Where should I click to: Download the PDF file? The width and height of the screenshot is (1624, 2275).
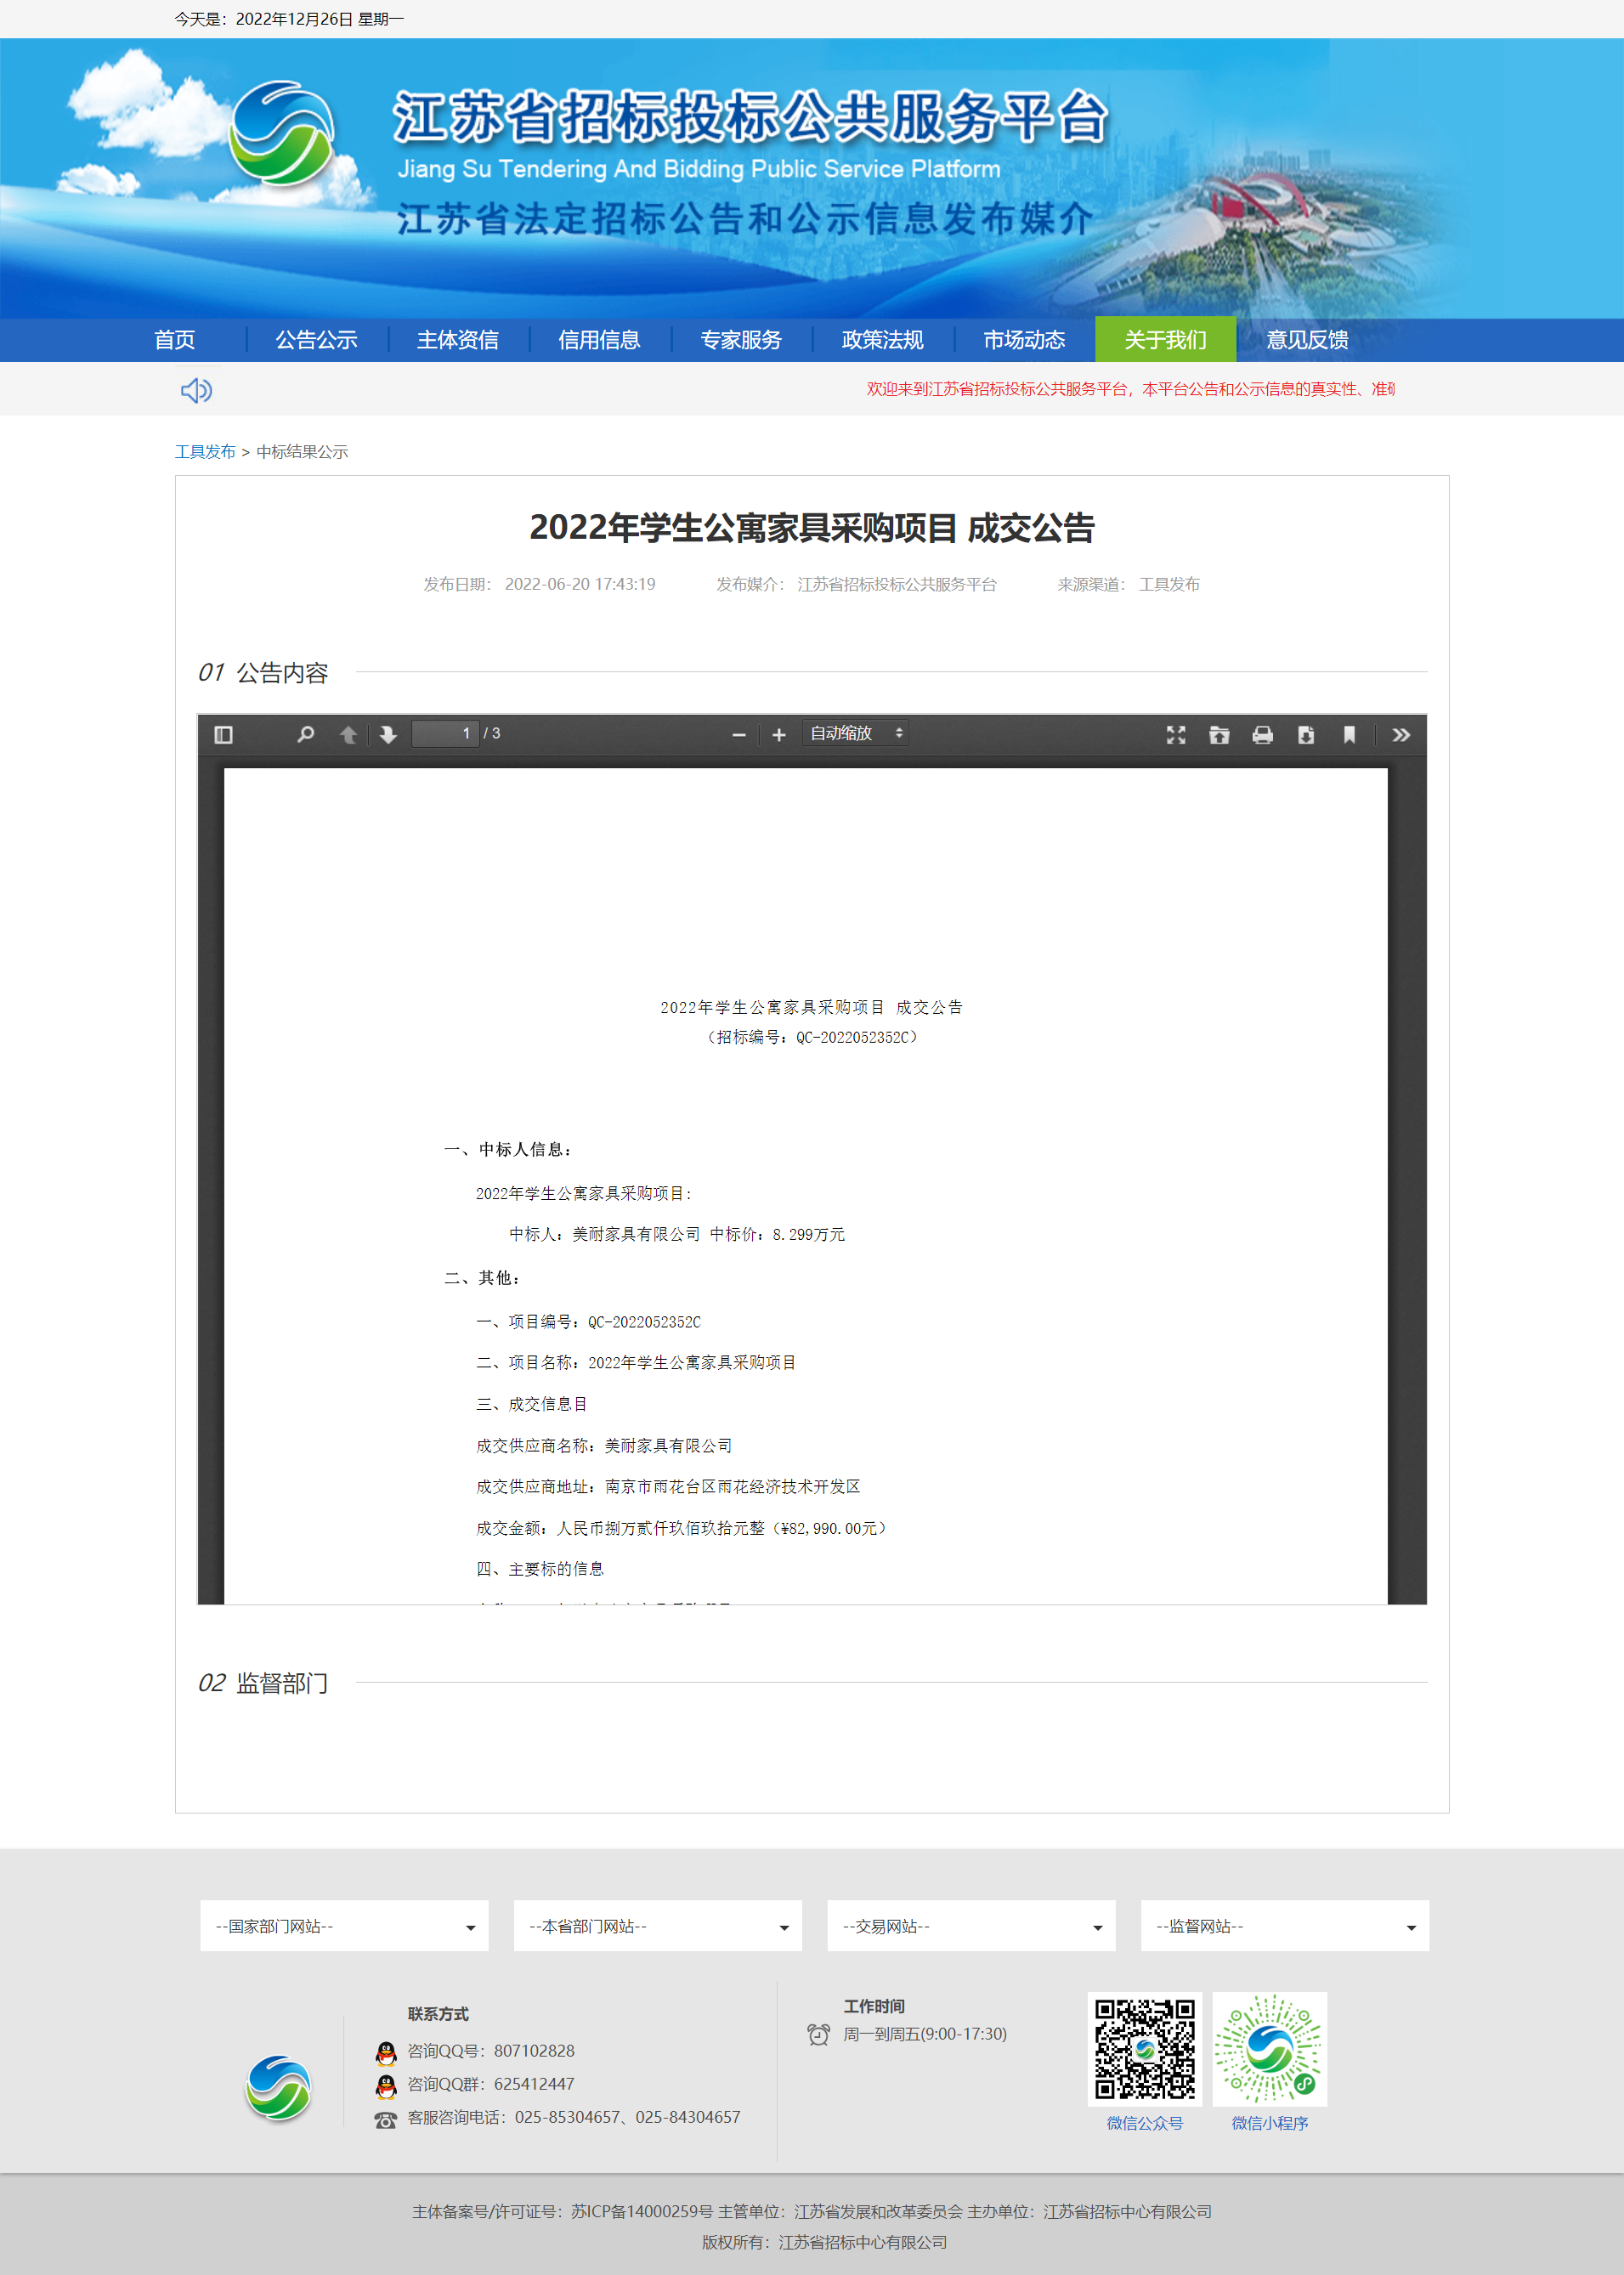(1306, 735)
